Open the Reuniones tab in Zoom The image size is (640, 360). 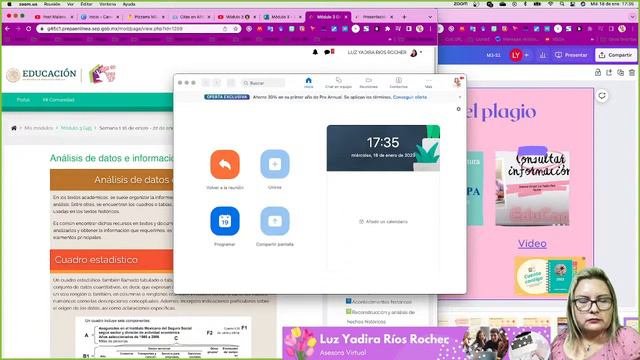coord(369,82)
